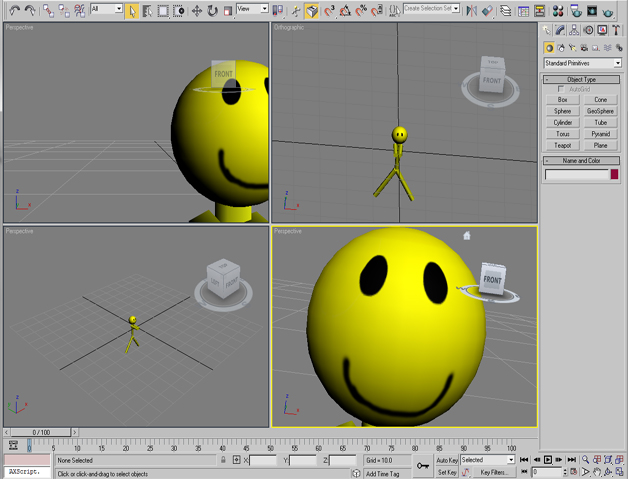Select the Select and Rotate tool
The height and width of the screenshot is (479, 628).
(212, 10)
